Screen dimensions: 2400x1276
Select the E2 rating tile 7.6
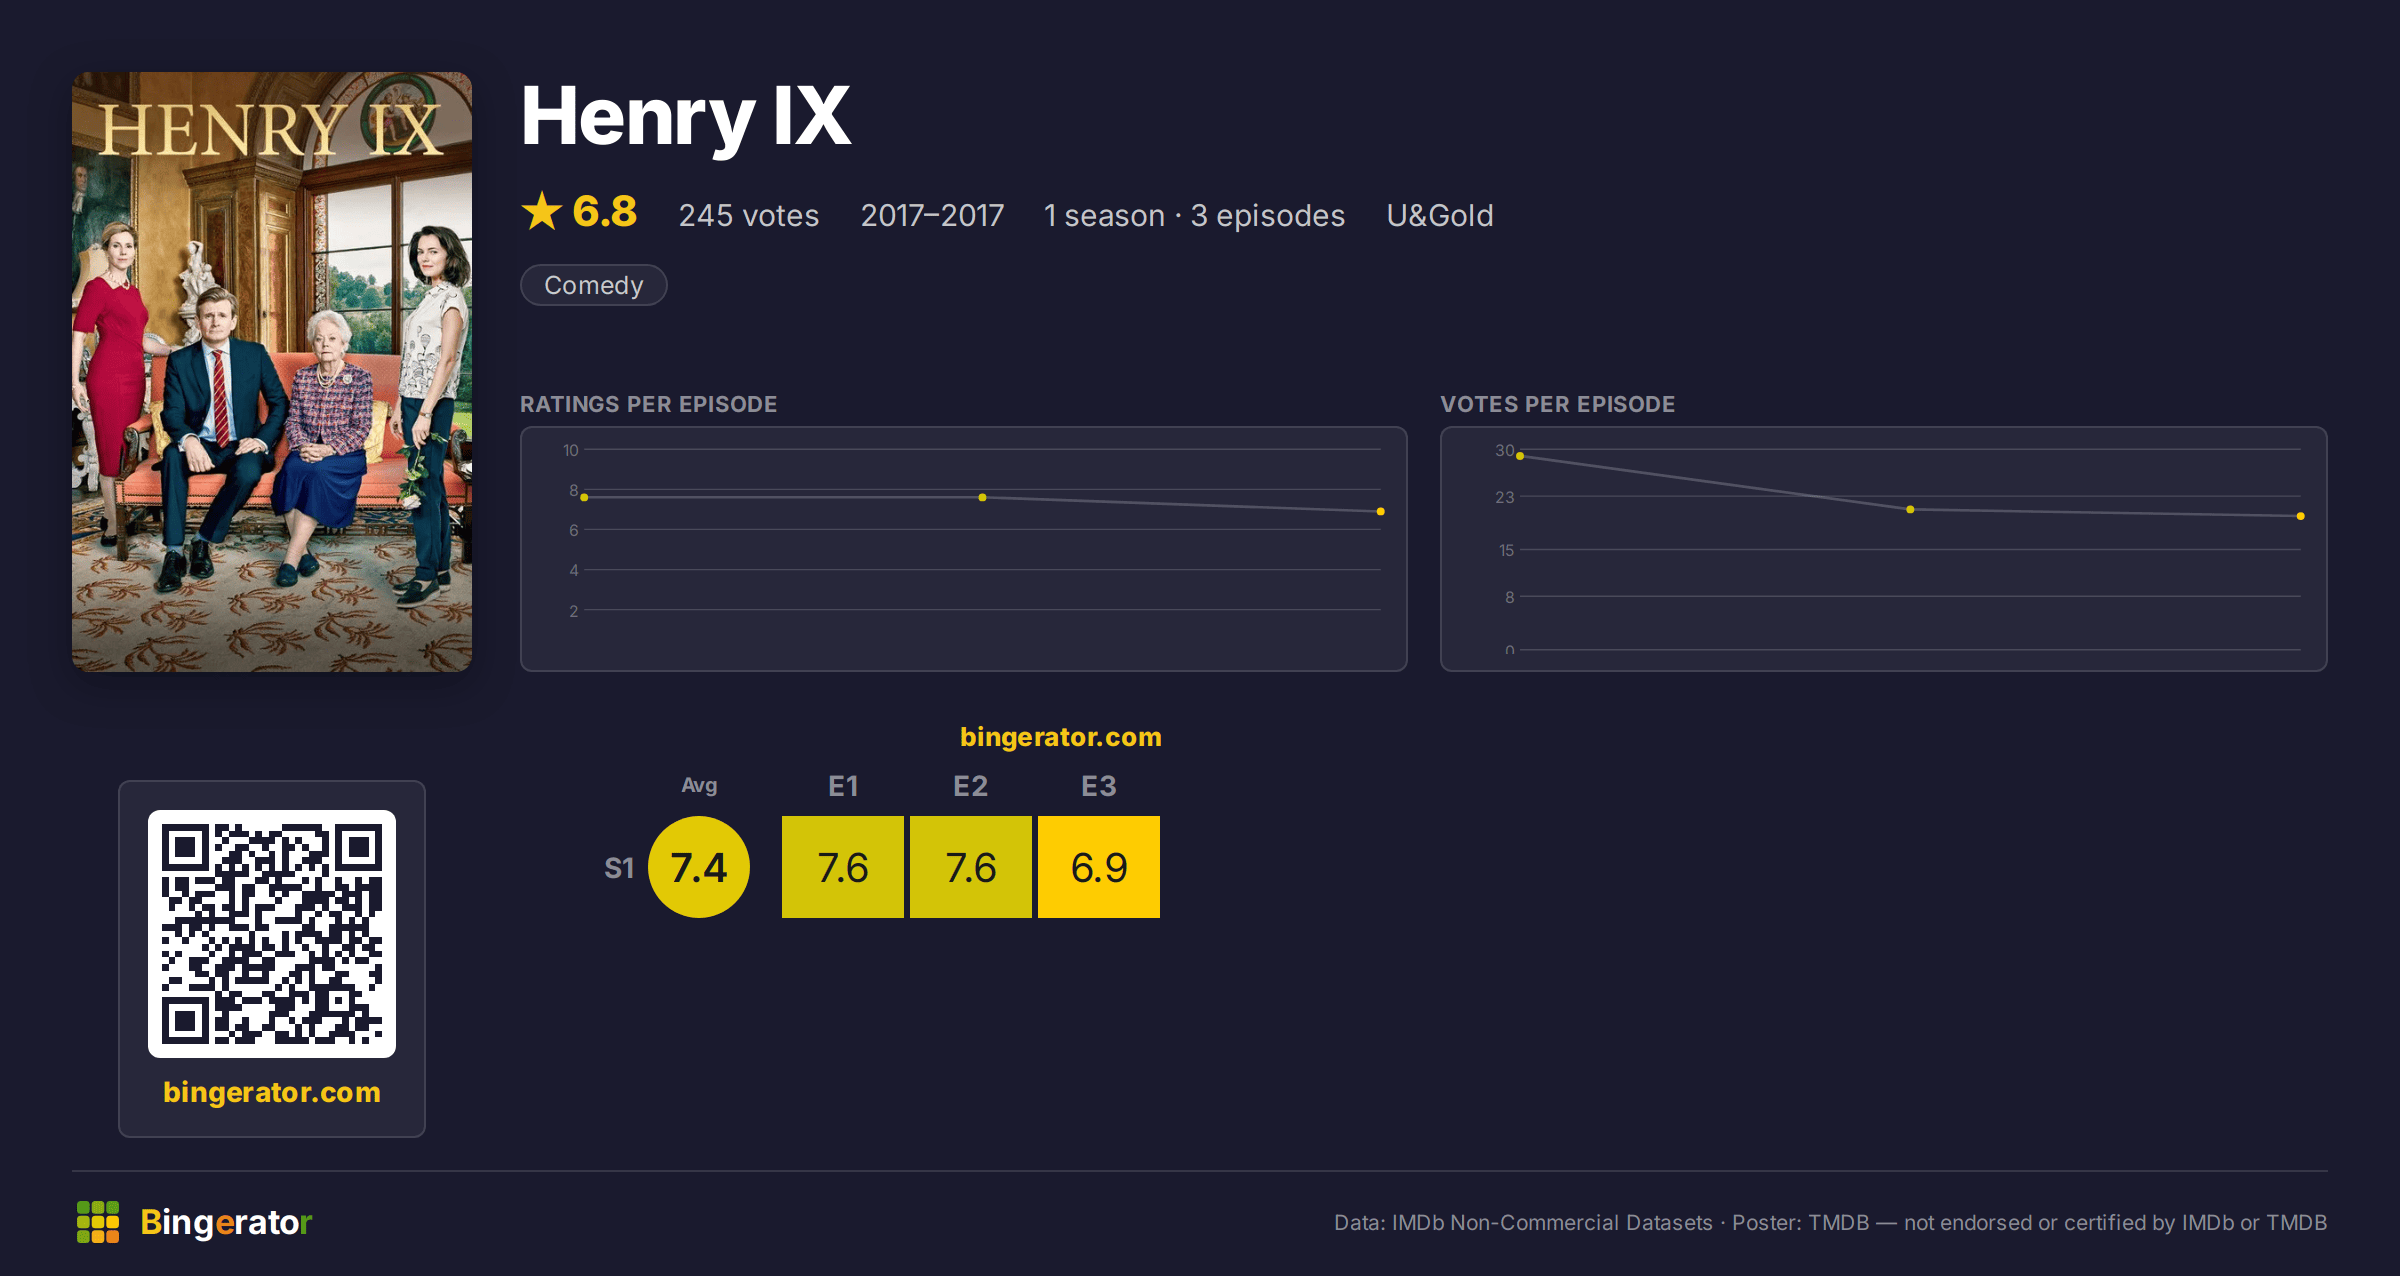[x=971, y=867]
